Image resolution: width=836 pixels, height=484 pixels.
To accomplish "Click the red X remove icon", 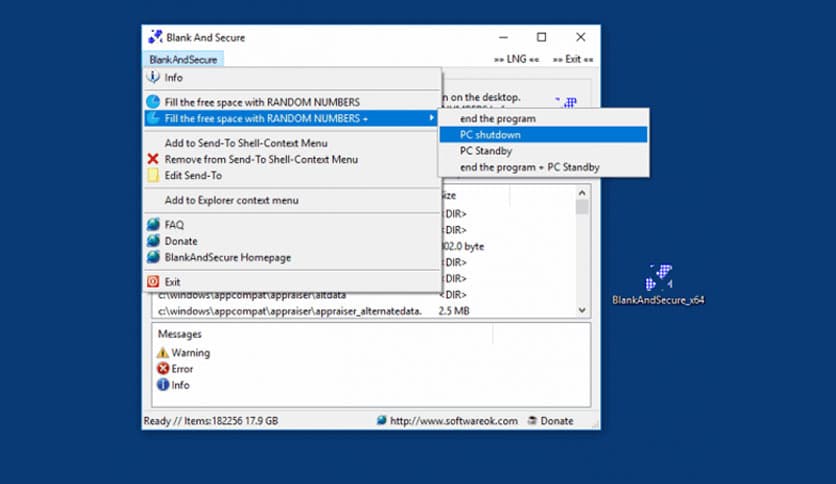I will [153, 159].
